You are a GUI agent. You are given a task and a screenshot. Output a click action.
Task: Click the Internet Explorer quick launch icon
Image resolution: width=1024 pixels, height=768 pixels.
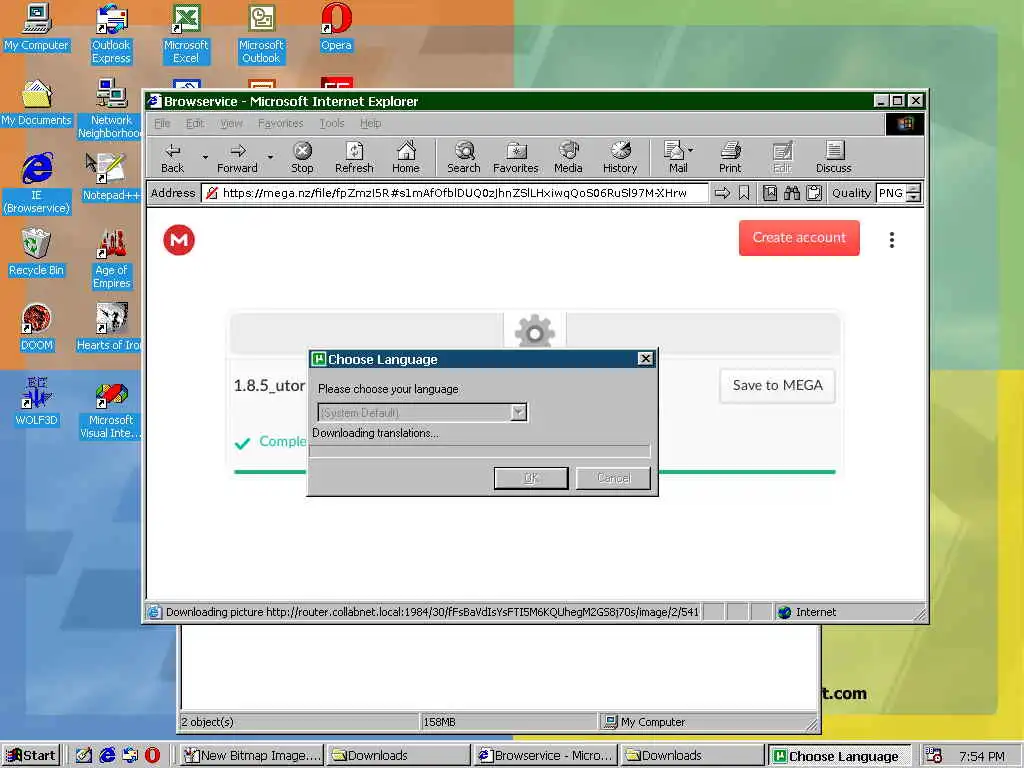point(107,756)
